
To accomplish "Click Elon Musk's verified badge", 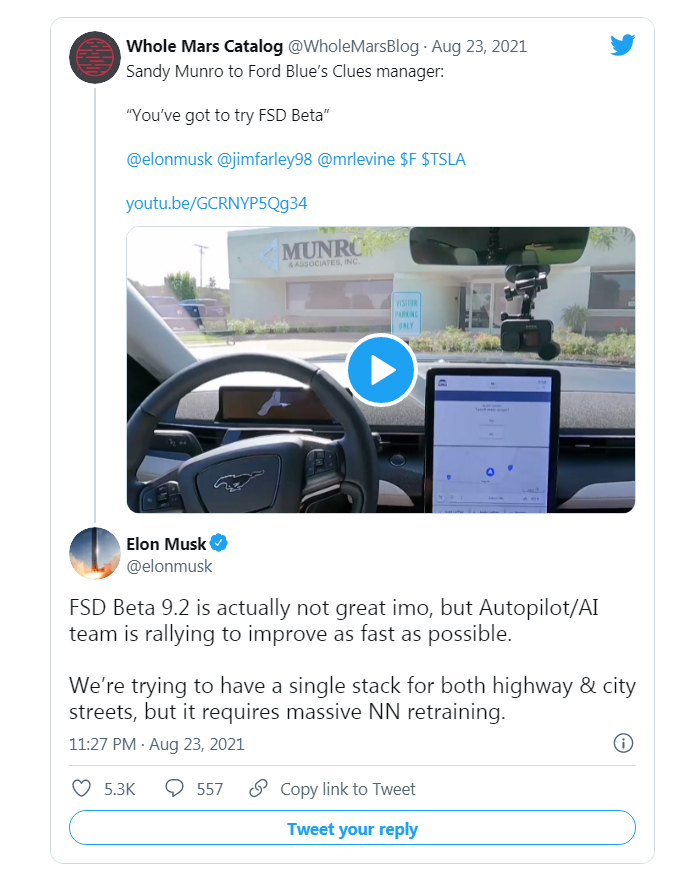I will tap(220, 544).
